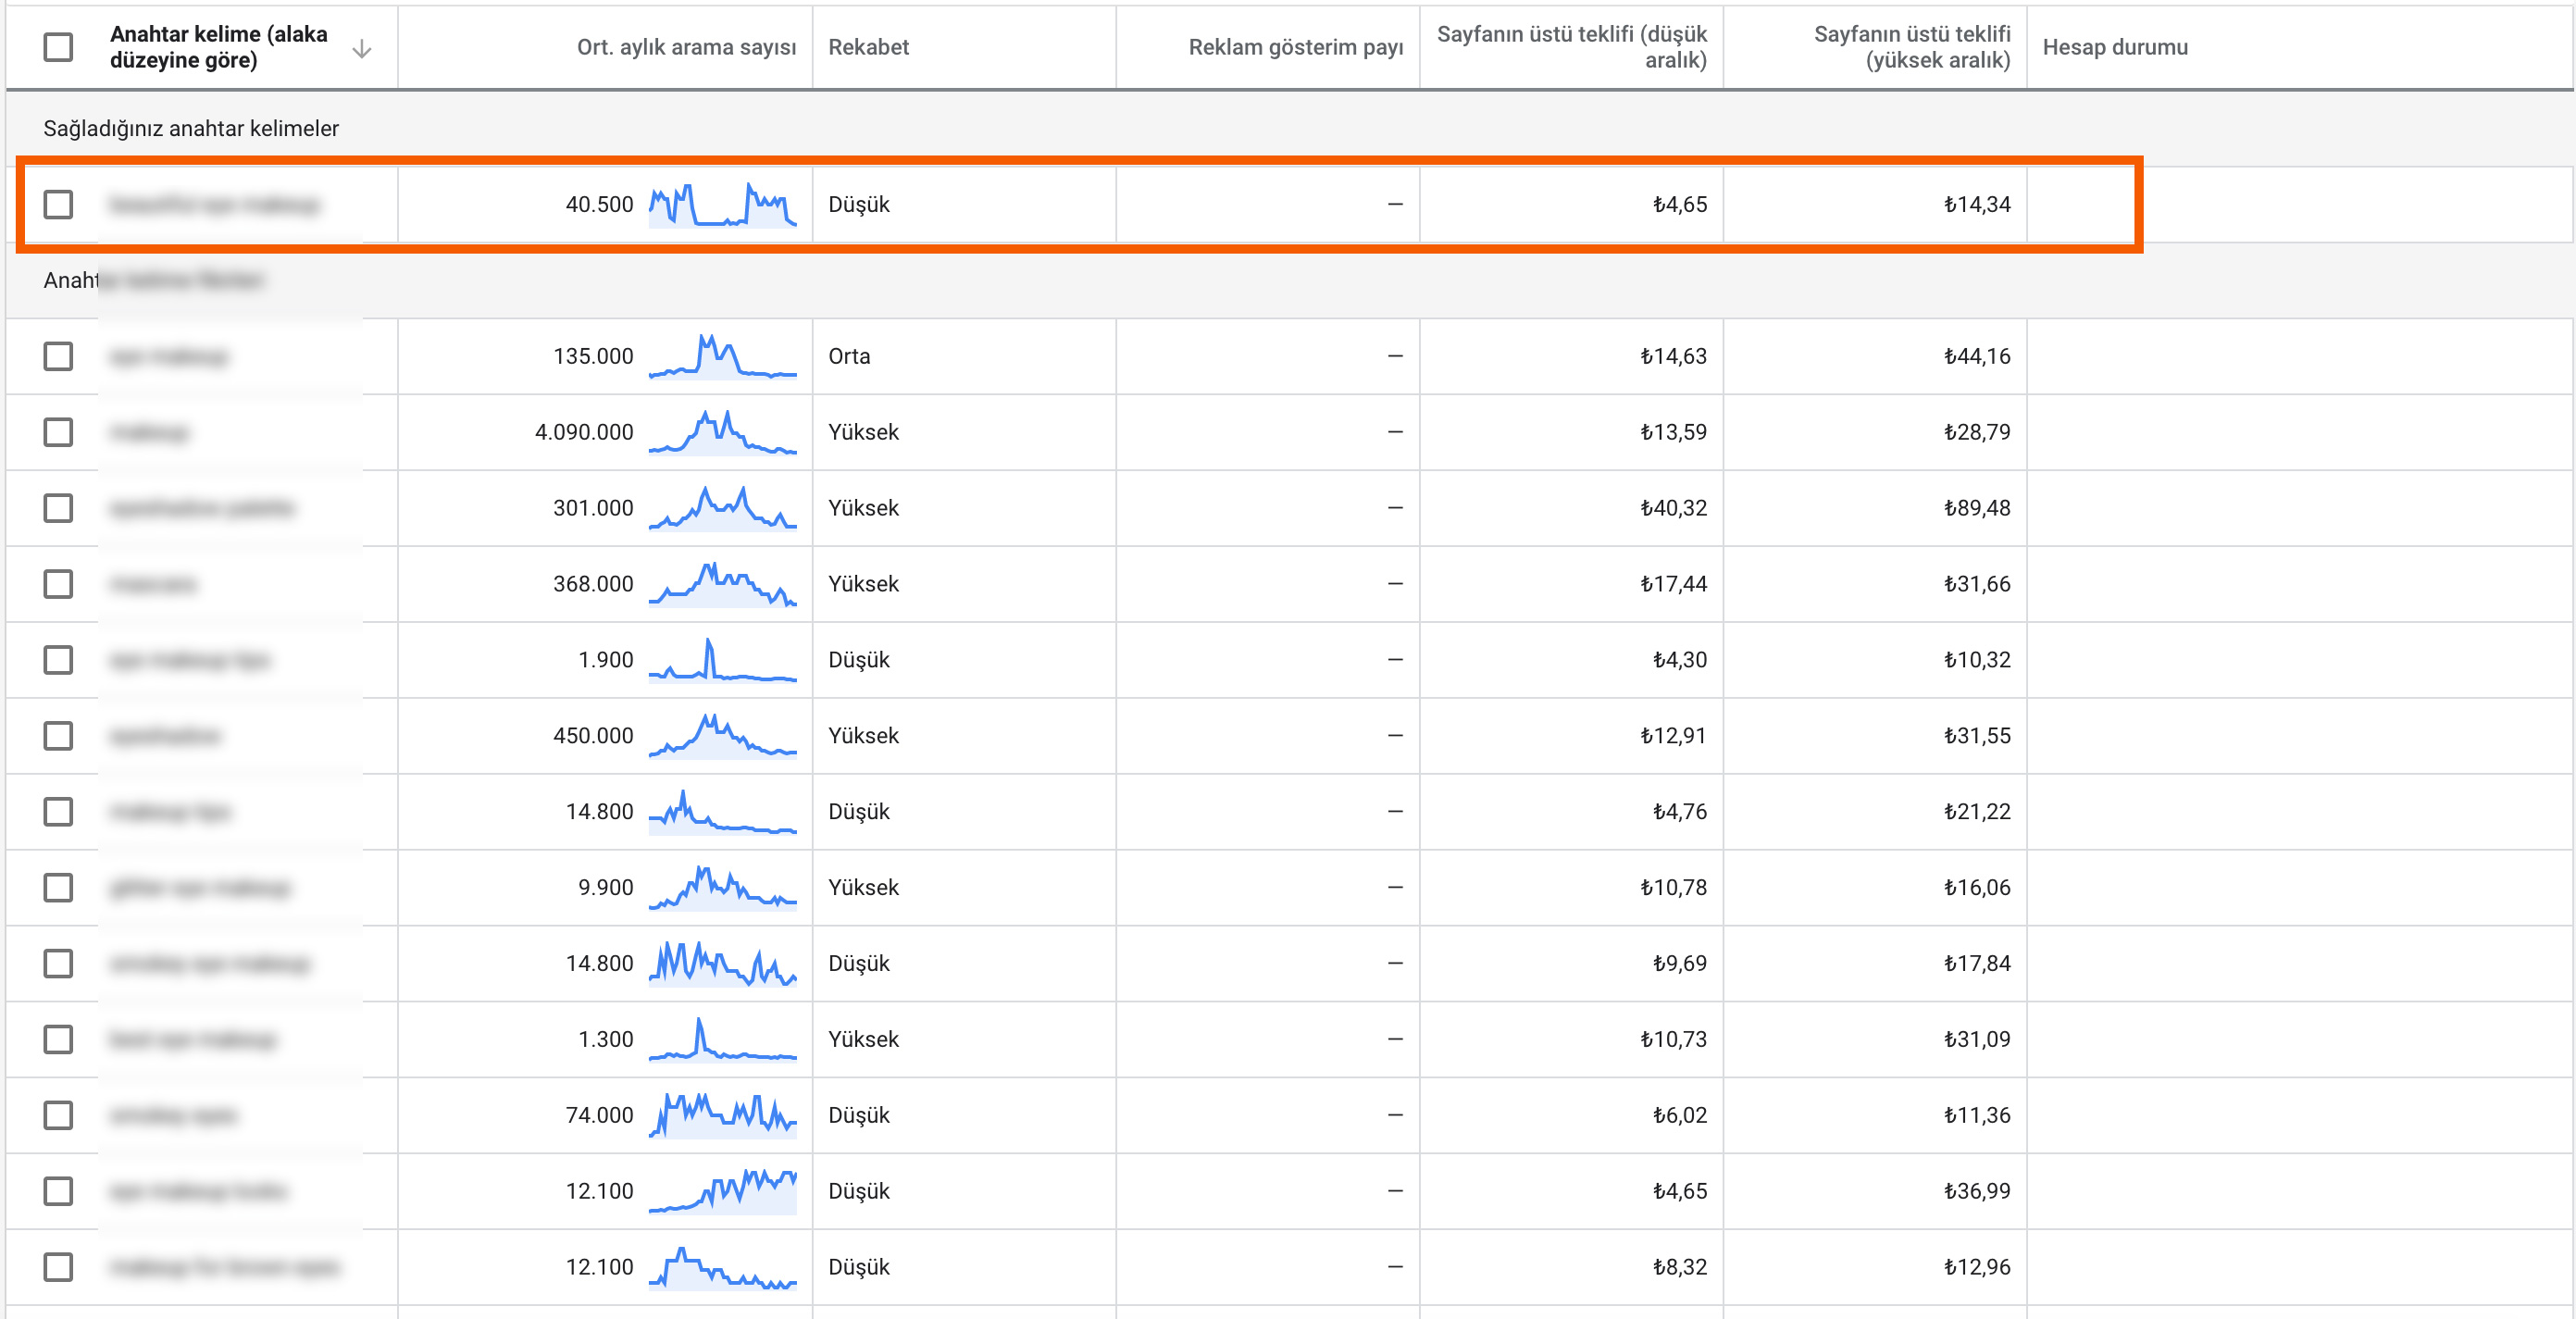Select the ₺12,91 bid value
This screenshot has width=2576, height=1319.
tap(1673, 736)
